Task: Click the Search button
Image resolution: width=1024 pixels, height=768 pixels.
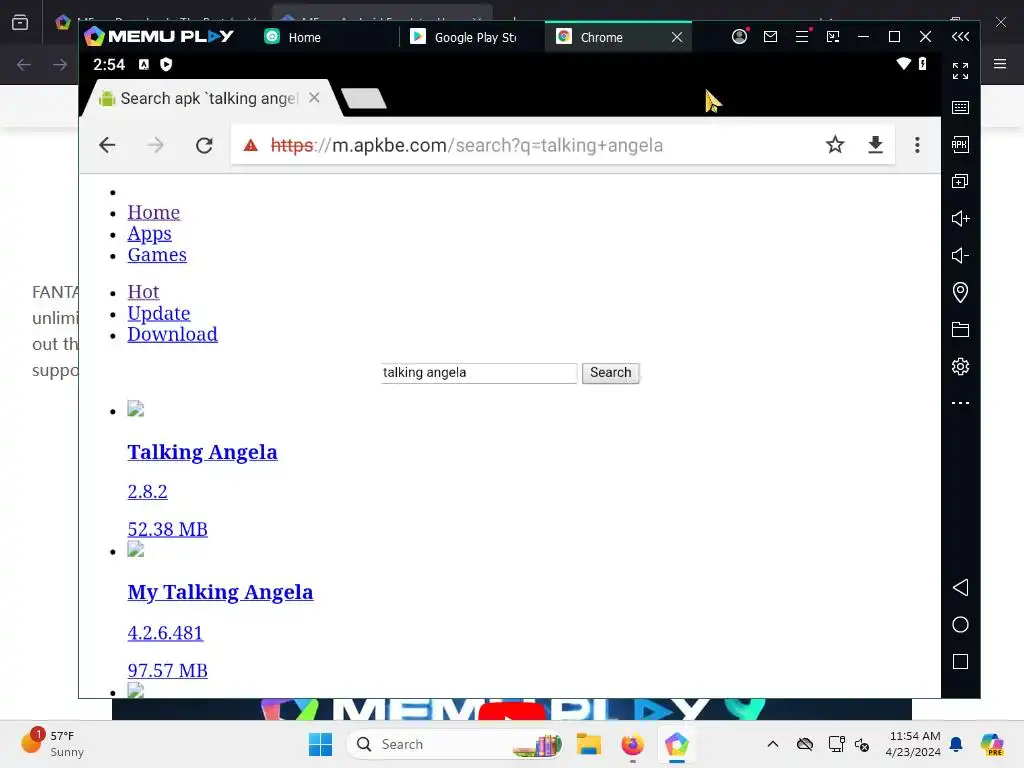Action: (x=610, y=373)
